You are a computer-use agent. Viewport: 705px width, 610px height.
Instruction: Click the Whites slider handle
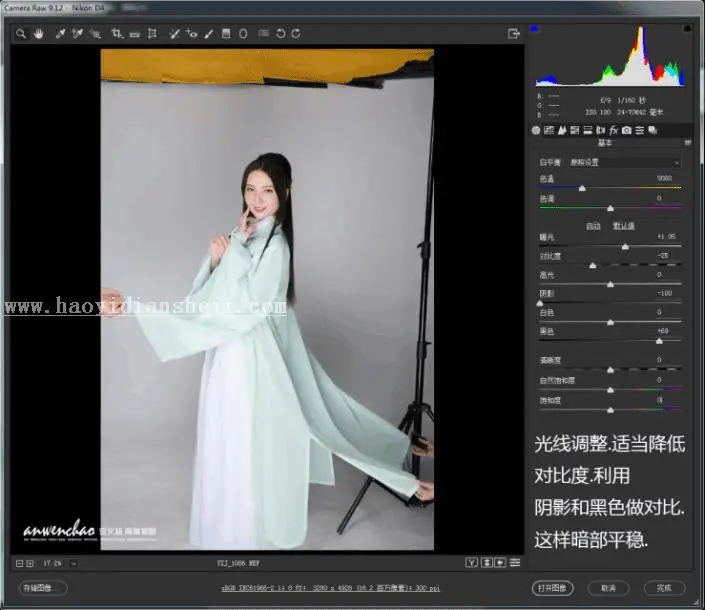pyautogui.click(x=611, y=322)
